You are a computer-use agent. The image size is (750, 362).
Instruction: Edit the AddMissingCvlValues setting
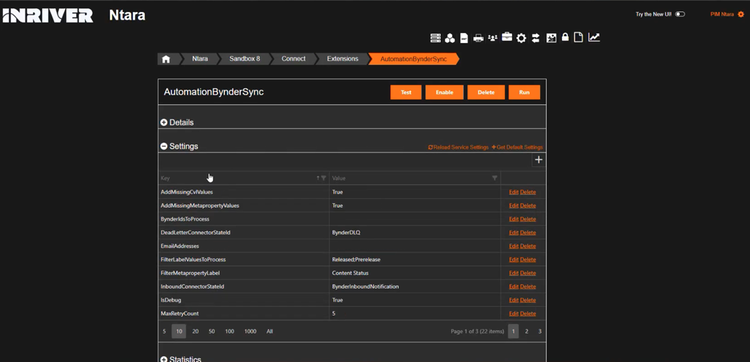point(514,192)
